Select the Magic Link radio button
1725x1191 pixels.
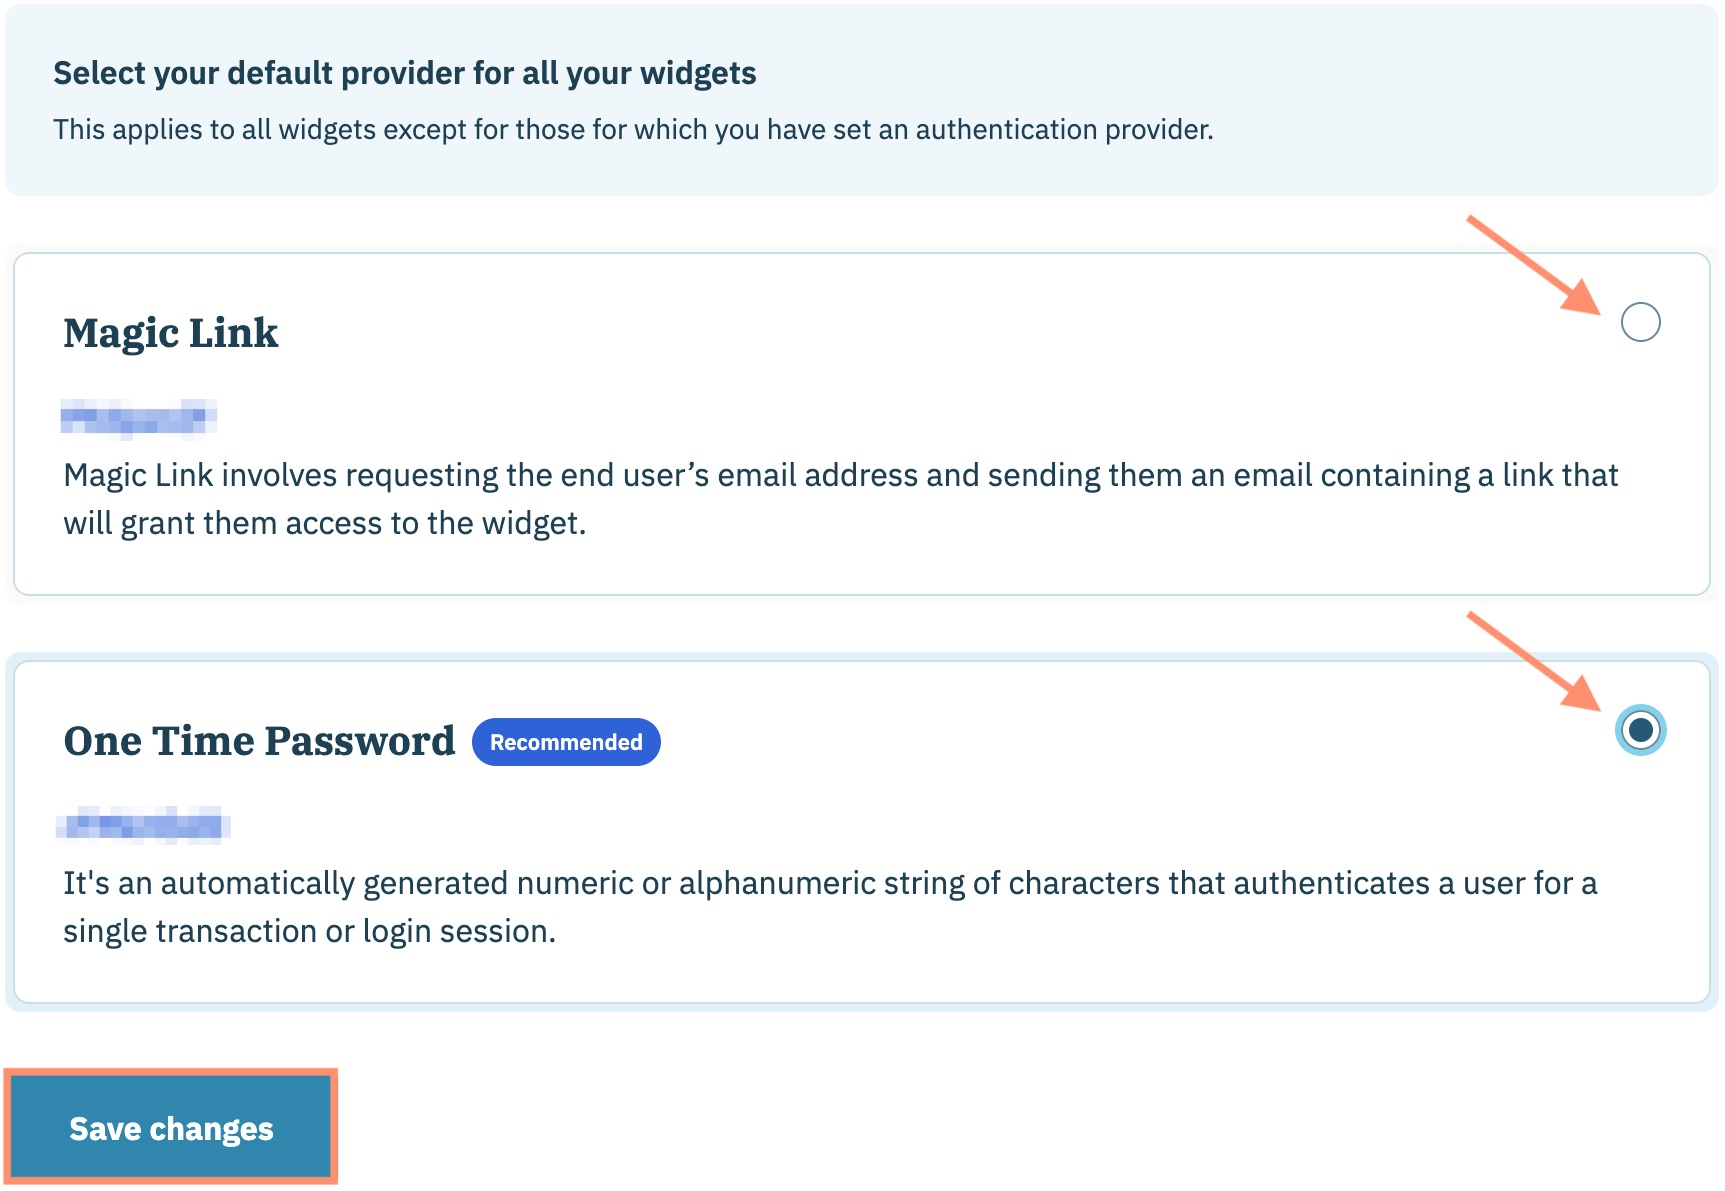tap(1640, 322)
